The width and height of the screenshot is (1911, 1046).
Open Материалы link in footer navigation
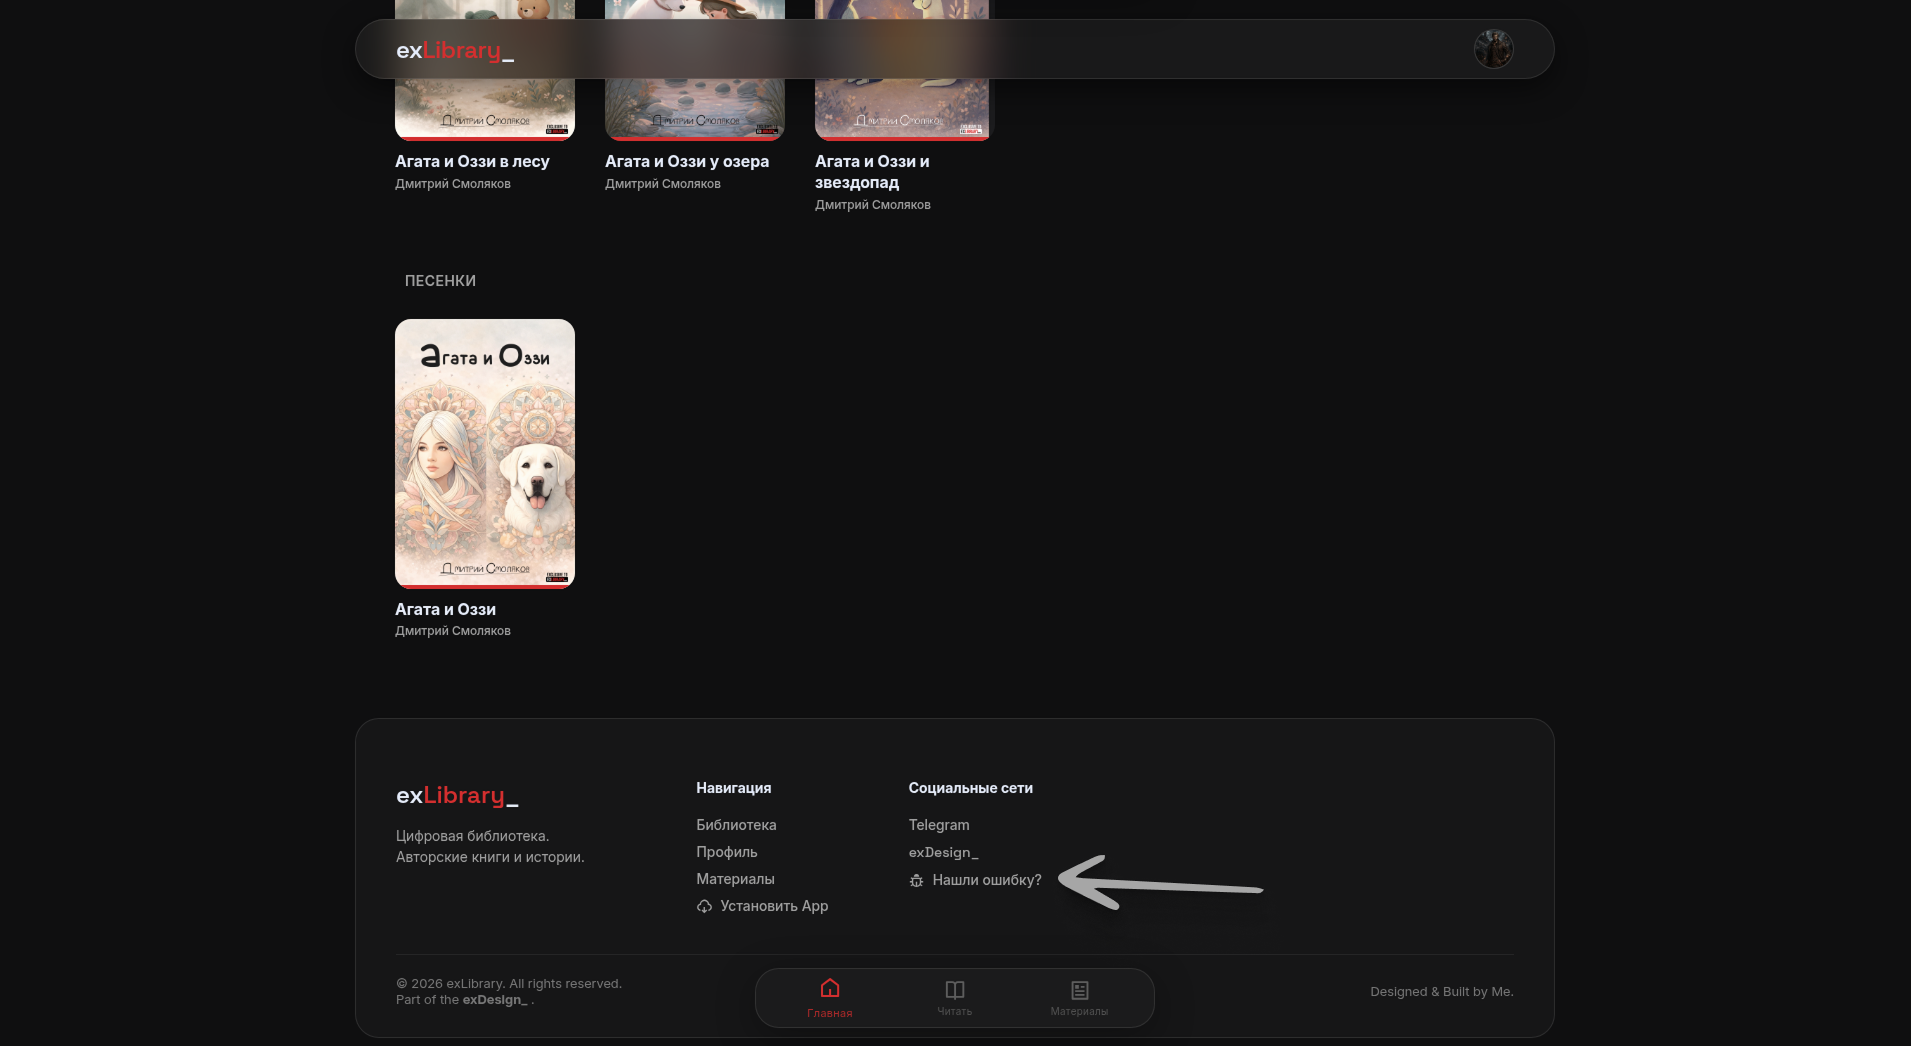735,879
